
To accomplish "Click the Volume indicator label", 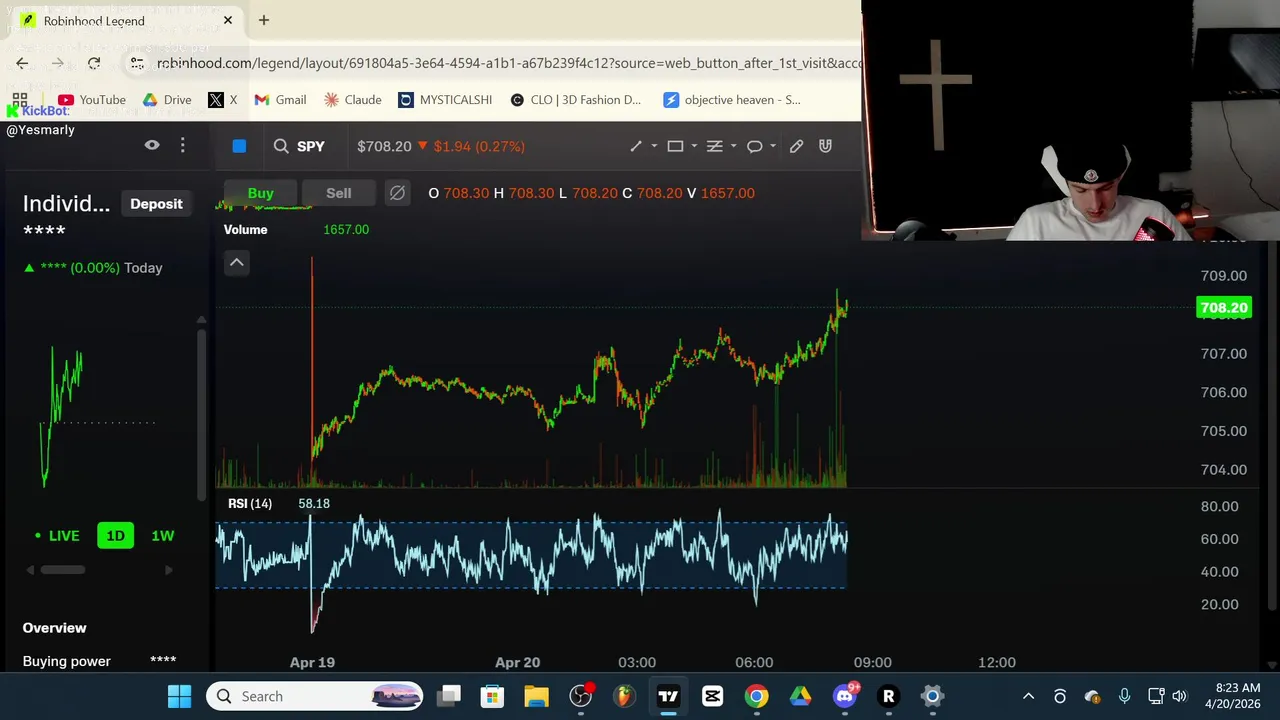I will coord(245,230).
